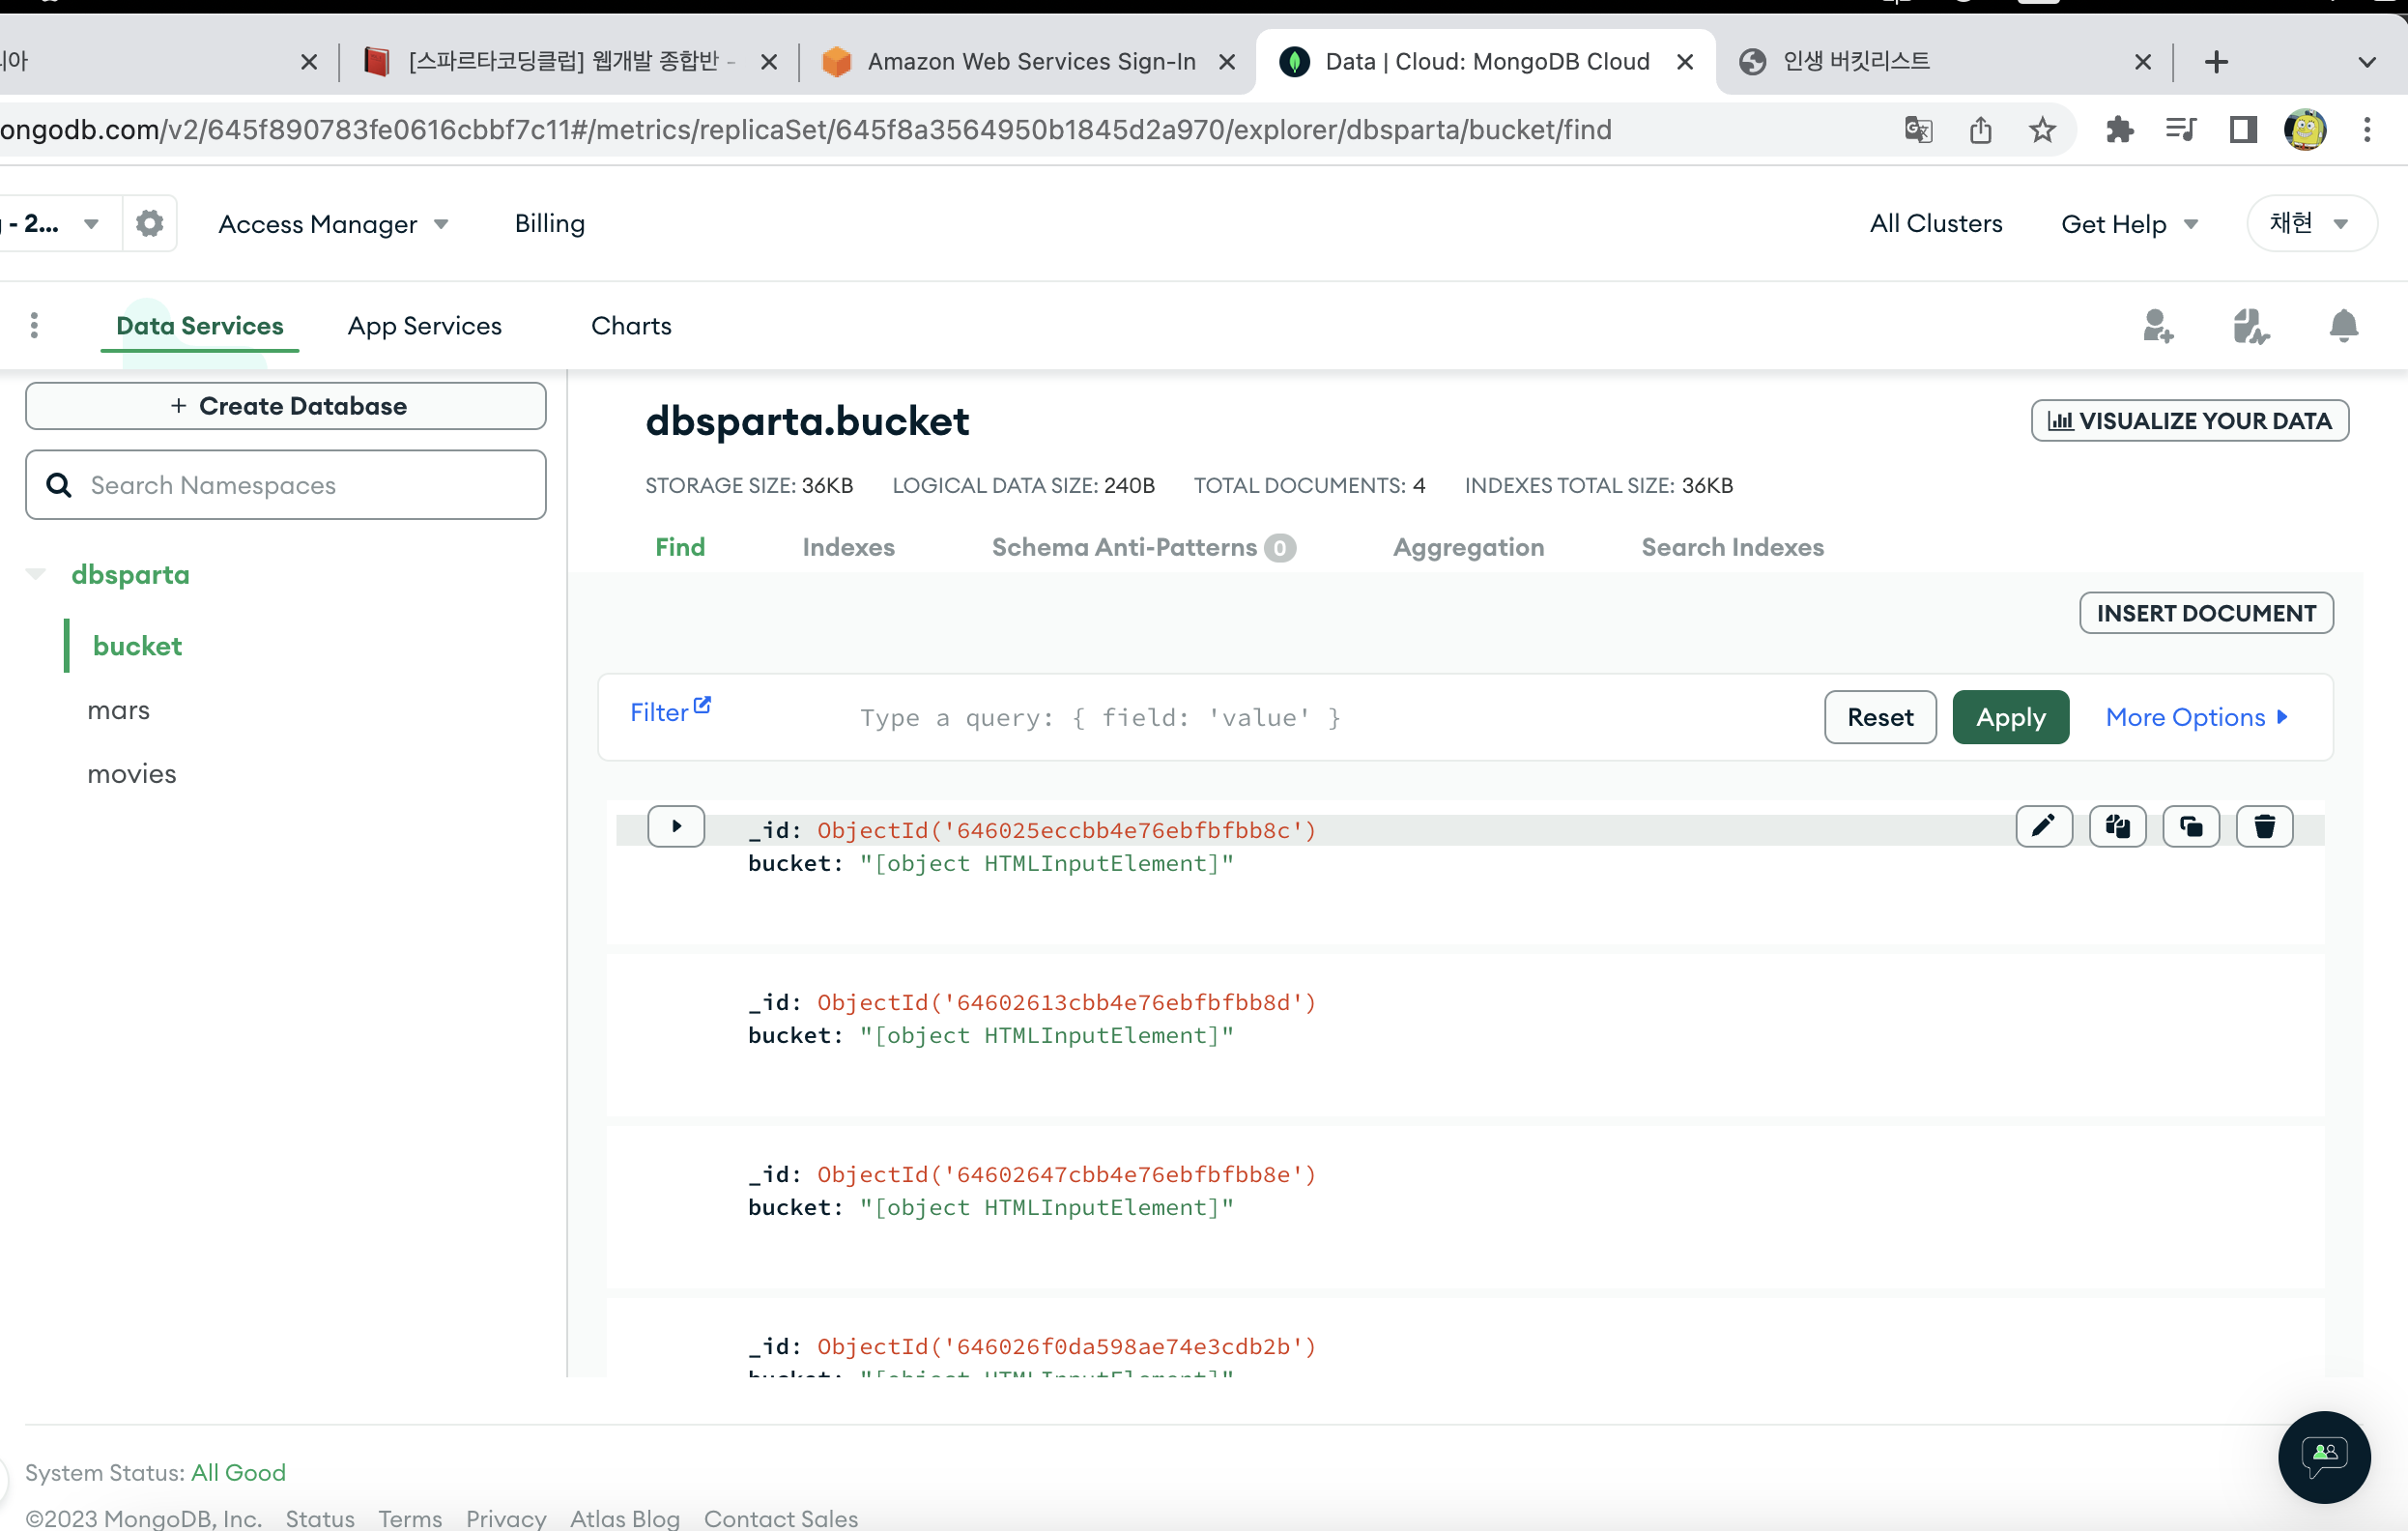The width and height of the screenshot is (2408, 1531).
Task: Open project settings gear icon
Action: tap(150, 223)
